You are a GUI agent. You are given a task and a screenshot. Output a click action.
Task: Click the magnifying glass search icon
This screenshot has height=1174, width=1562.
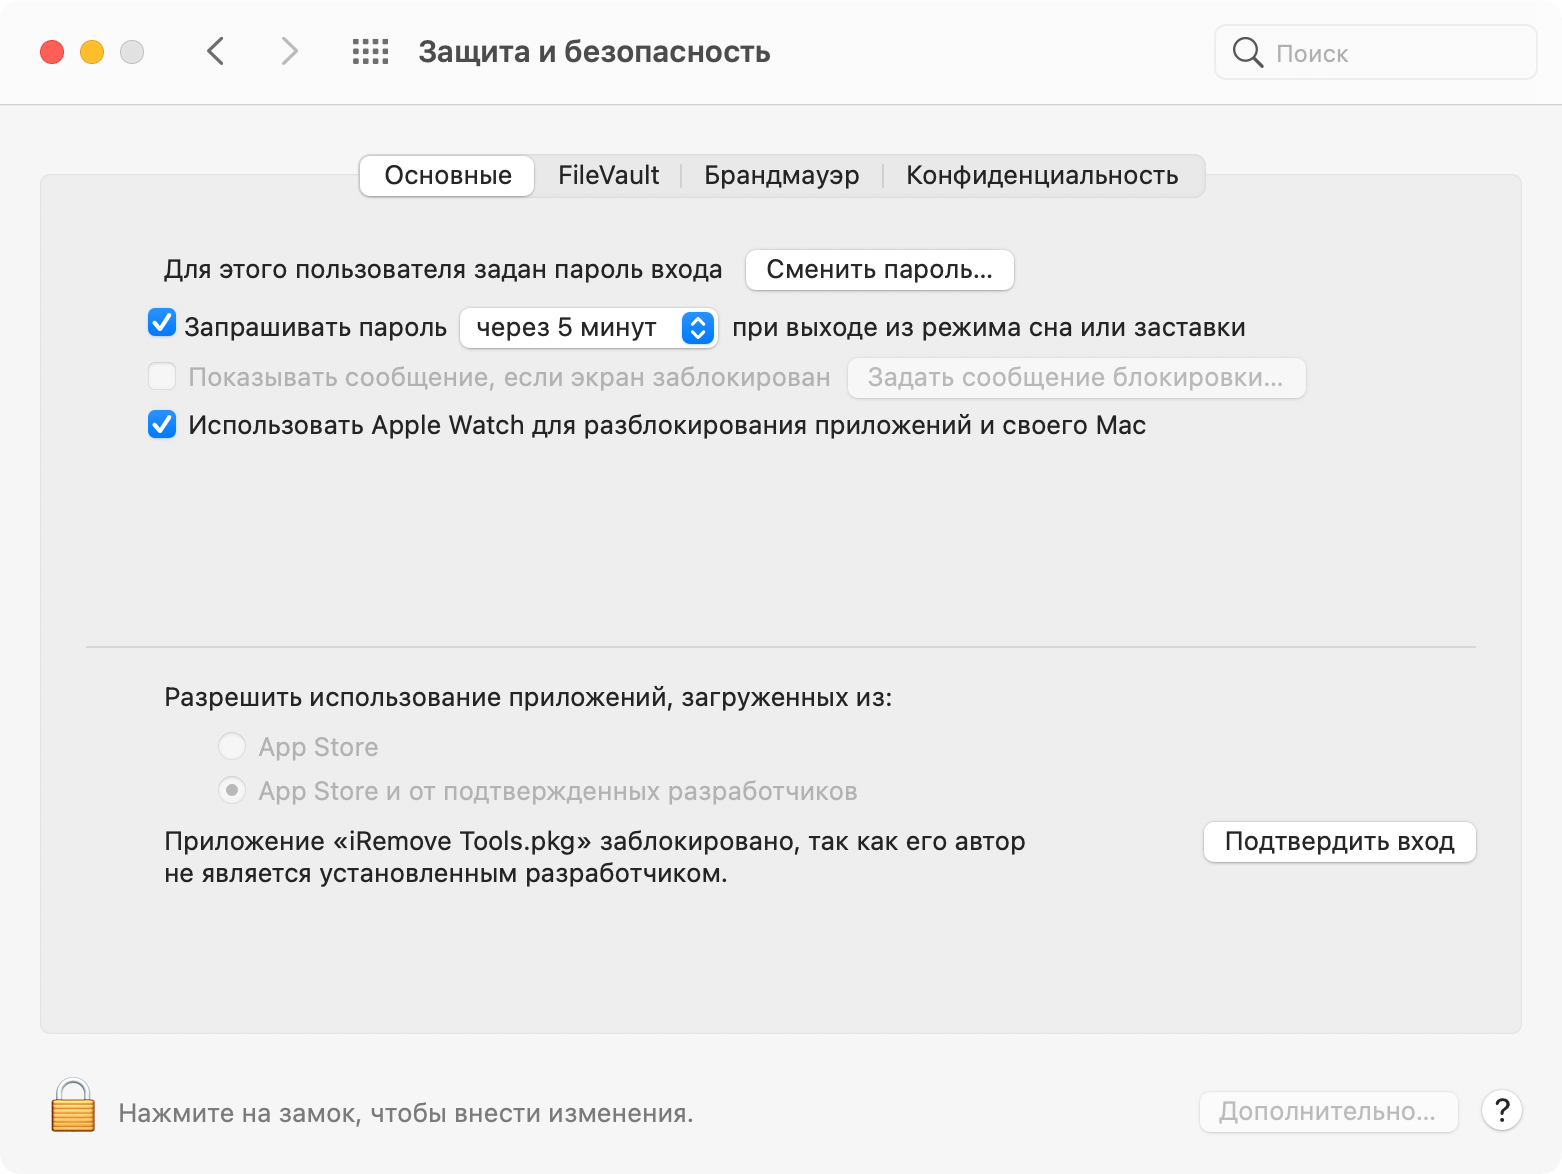pyautogui.click(x=1247, y=53)
